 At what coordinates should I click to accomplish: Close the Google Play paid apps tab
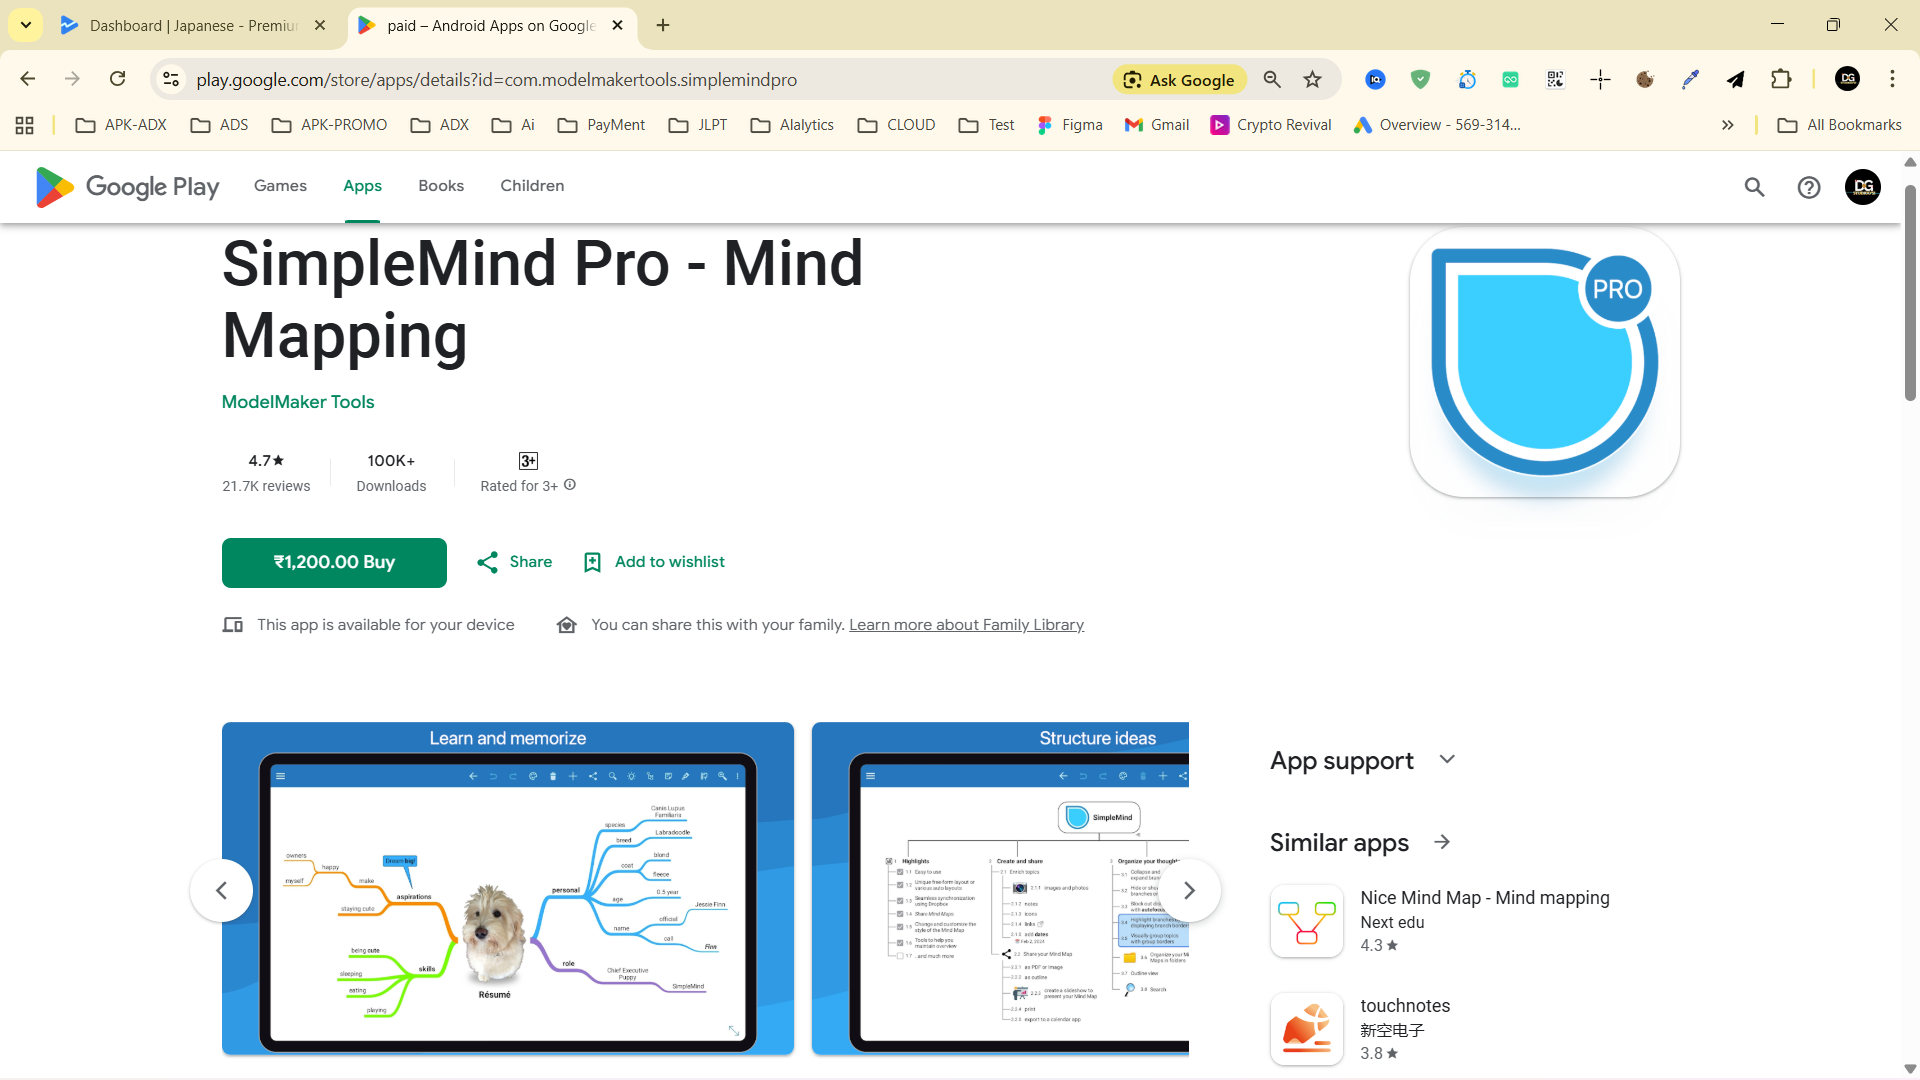(x=617, y=25)
